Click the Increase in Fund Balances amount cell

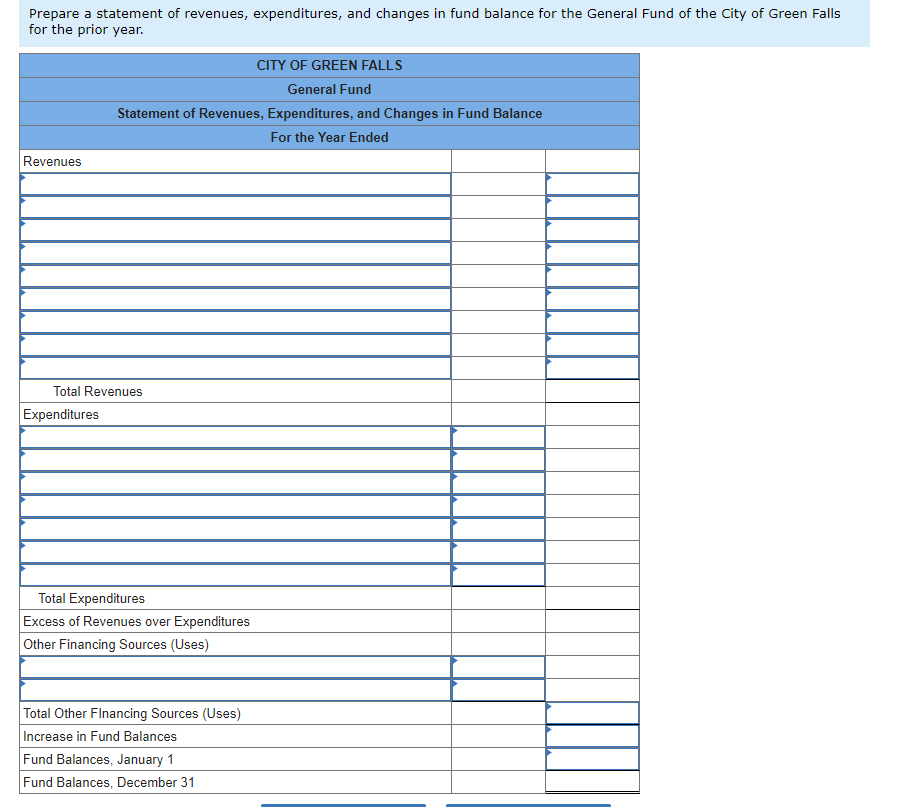592,736
